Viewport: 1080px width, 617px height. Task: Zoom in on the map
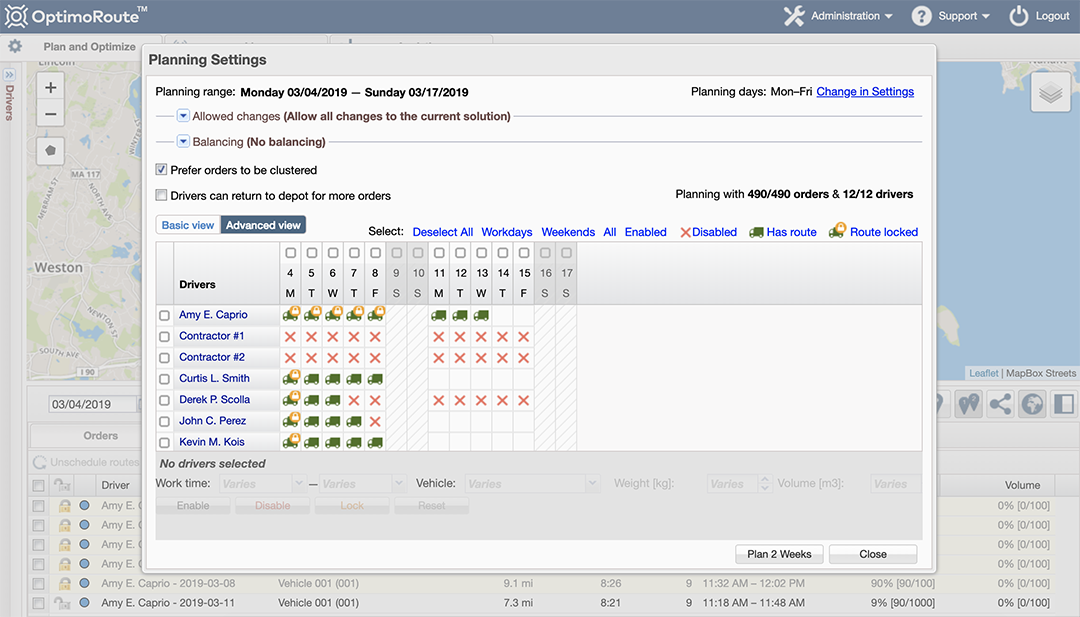click(x=51, y=88)
